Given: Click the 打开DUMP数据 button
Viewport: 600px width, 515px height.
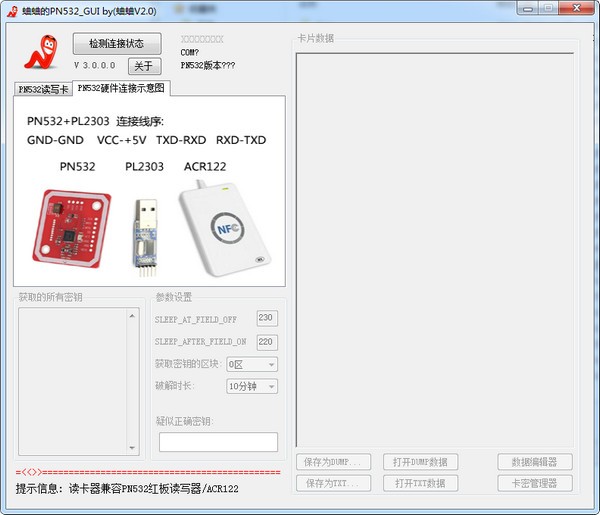Looking at the screenshot, I should 421,462.
